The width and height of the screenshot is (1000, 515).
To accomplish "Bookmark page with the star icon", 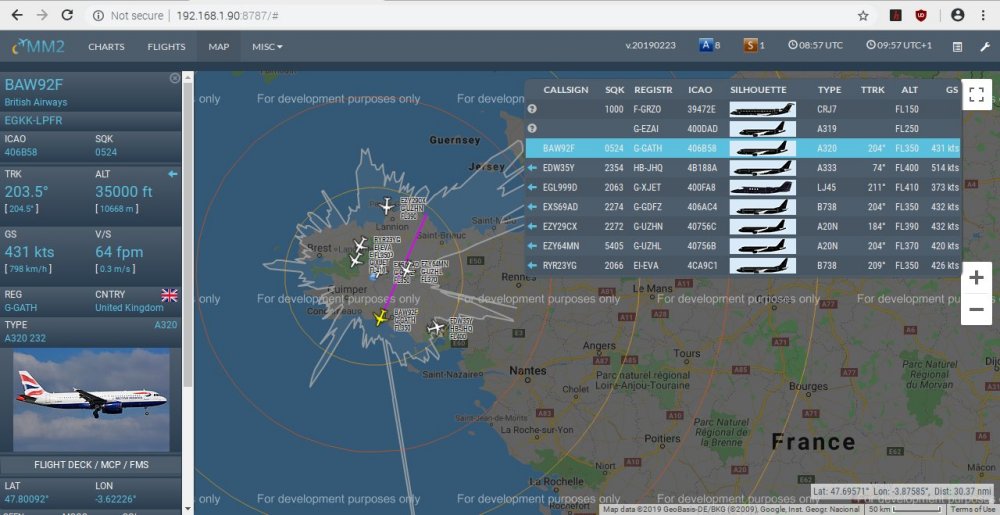I will 863,15.
